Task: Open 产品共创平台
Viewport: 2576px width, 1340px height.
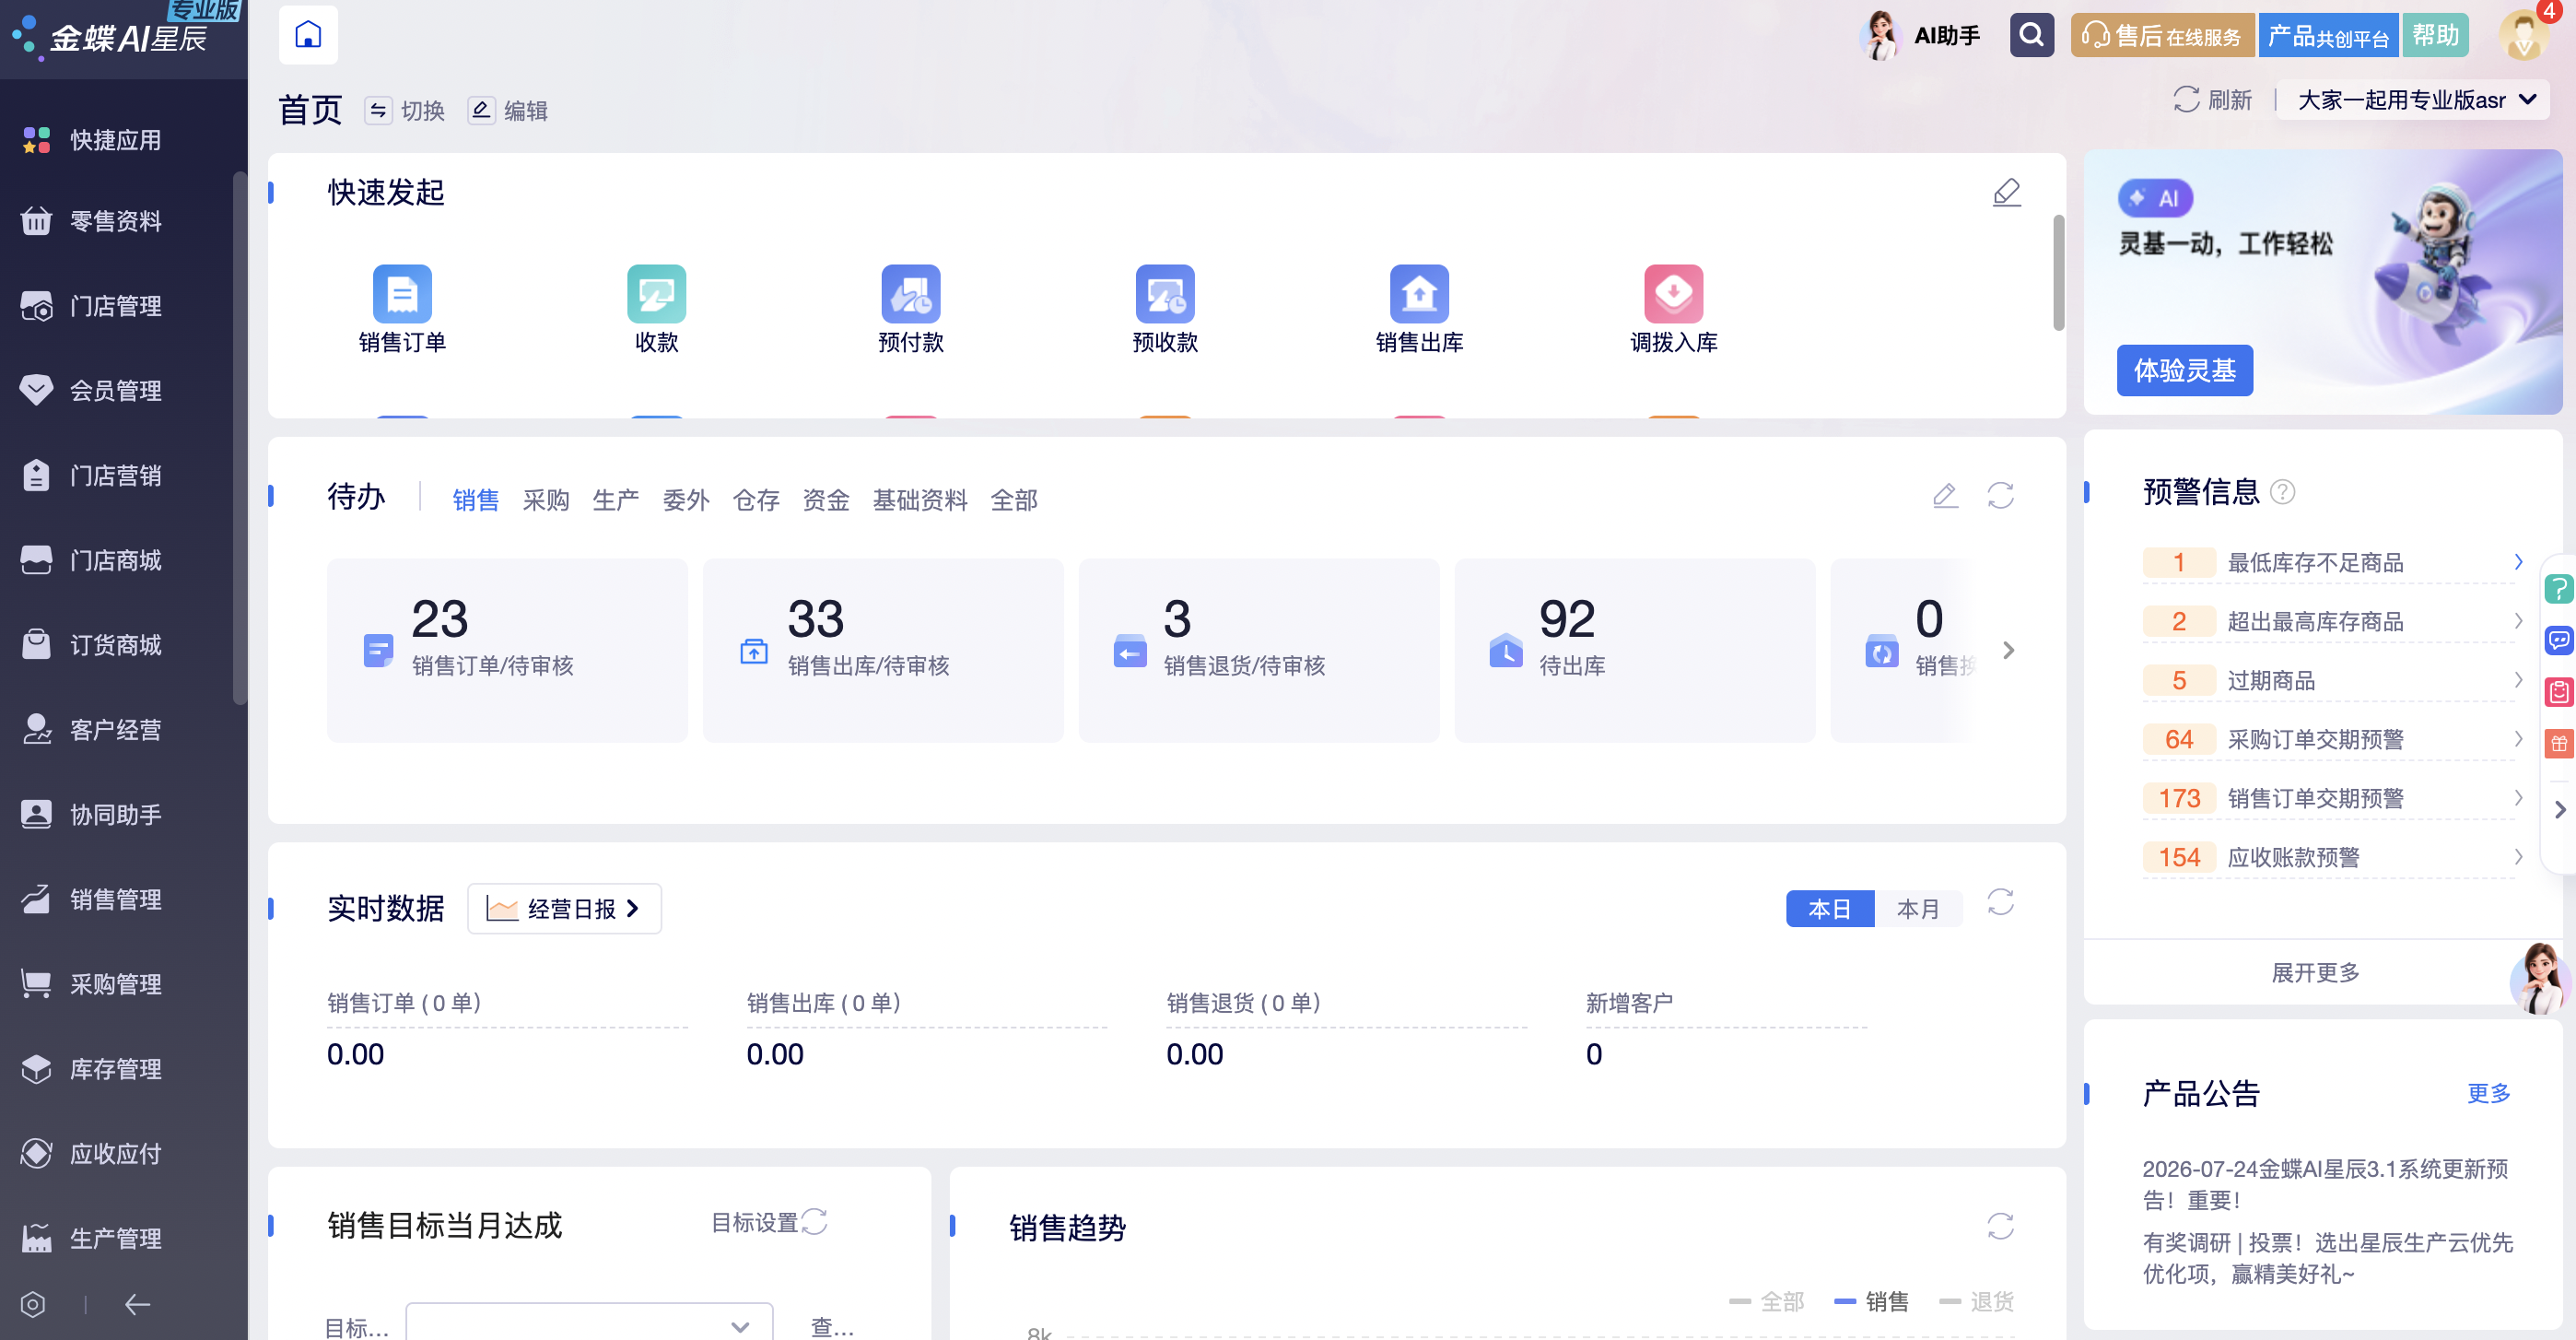Action: click(2328, 36)
